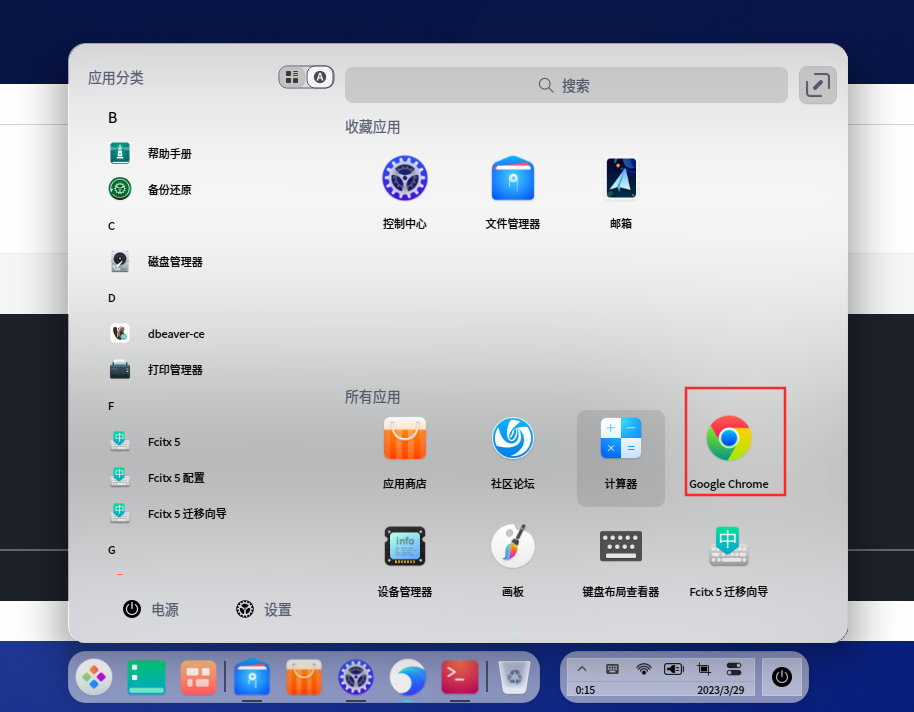Open app store from the dock
This screenshot has width=914, height=712.
coord(304,677)
